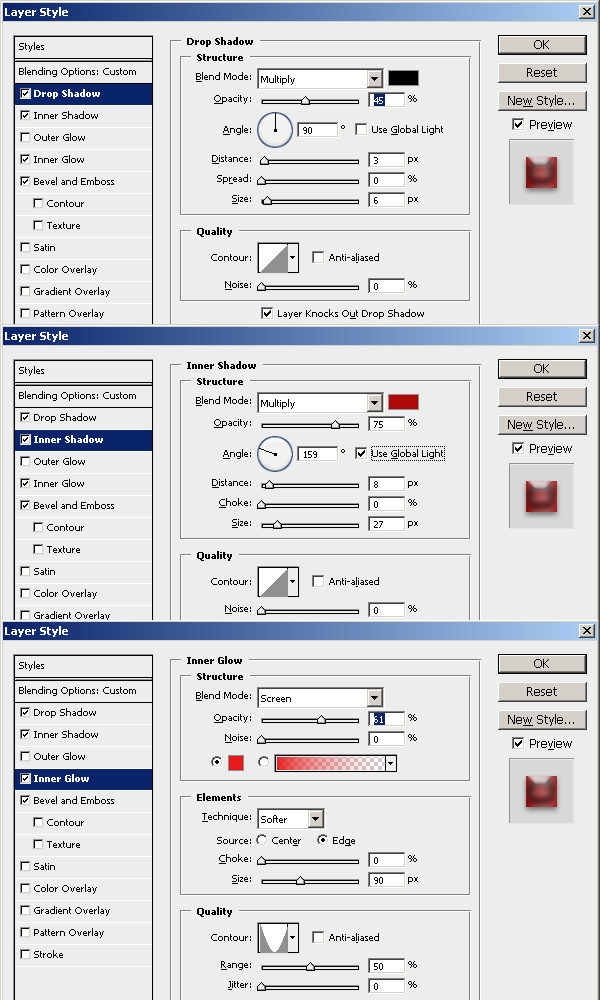Select the Center source radio button
The height and width of the screenshot is (1000, 600).
click(262, 840)
